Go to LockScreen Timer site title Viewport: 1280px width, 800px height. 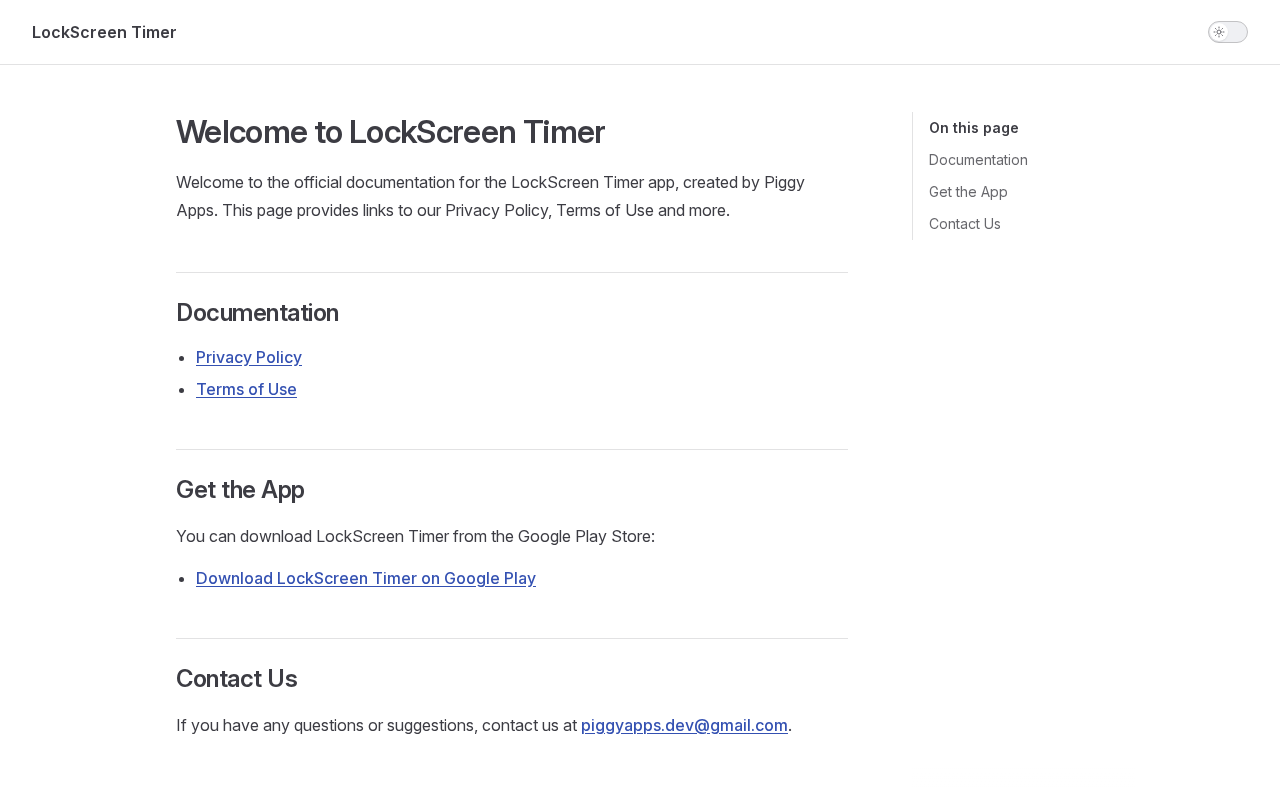pyautogui.click(x=104, y=32)
